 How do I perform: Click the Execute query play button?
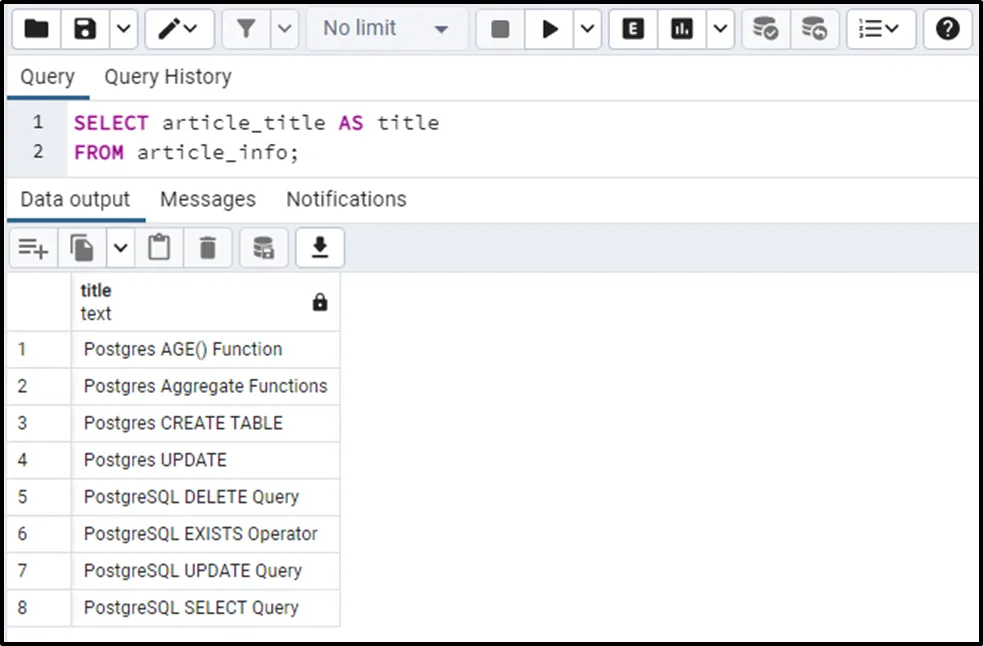[x=550, y=29]
